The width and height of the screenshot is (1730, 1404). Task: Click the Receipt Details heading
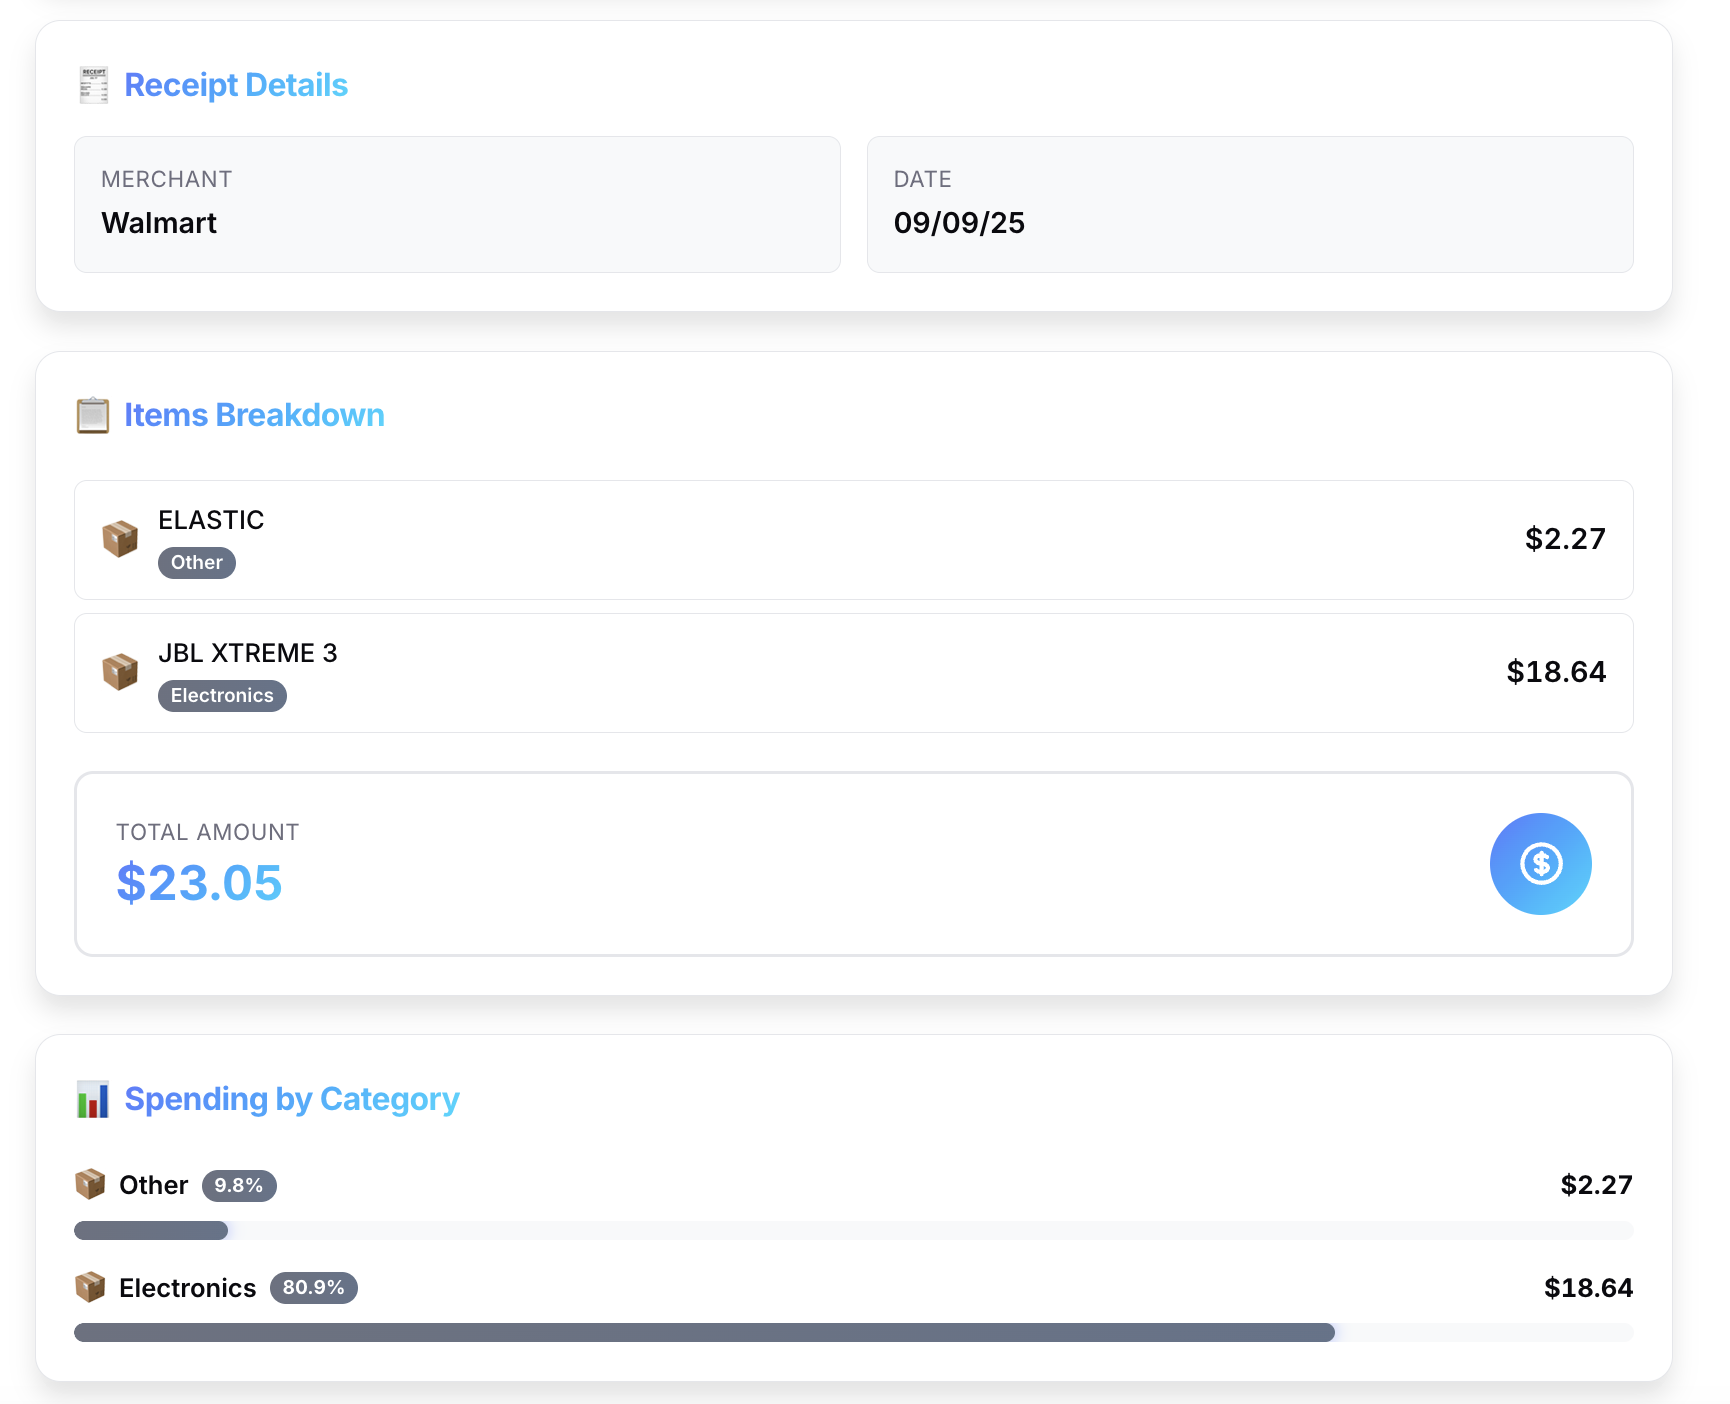[x=236, y=85]
